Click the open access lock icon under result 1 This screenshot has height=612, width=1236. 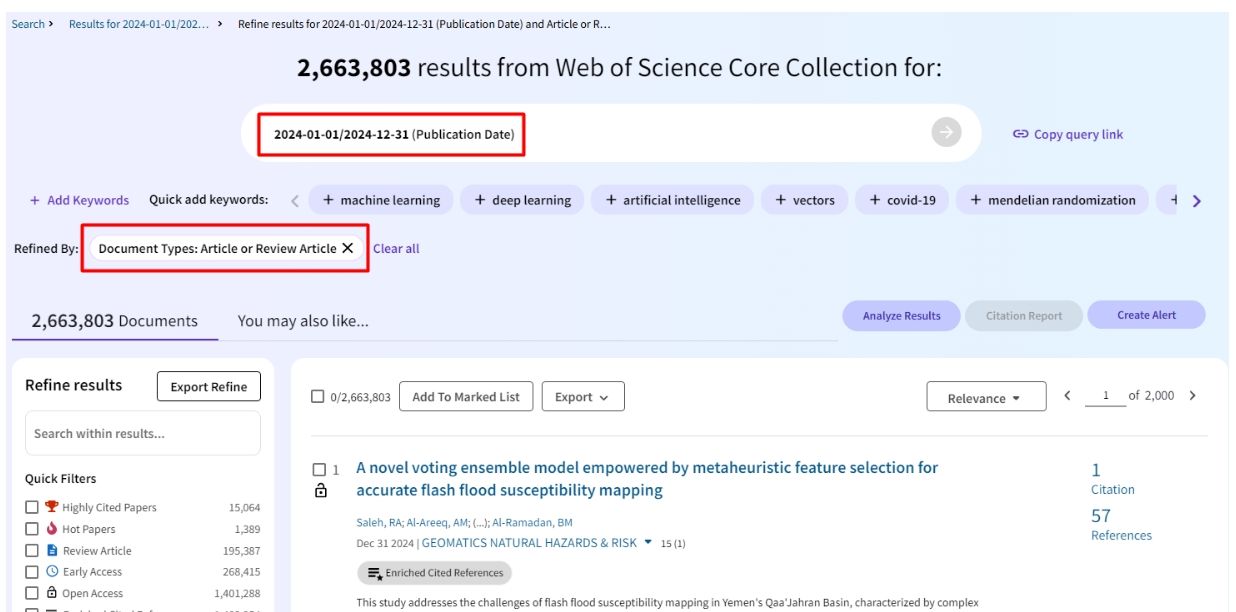coord(320,491)
